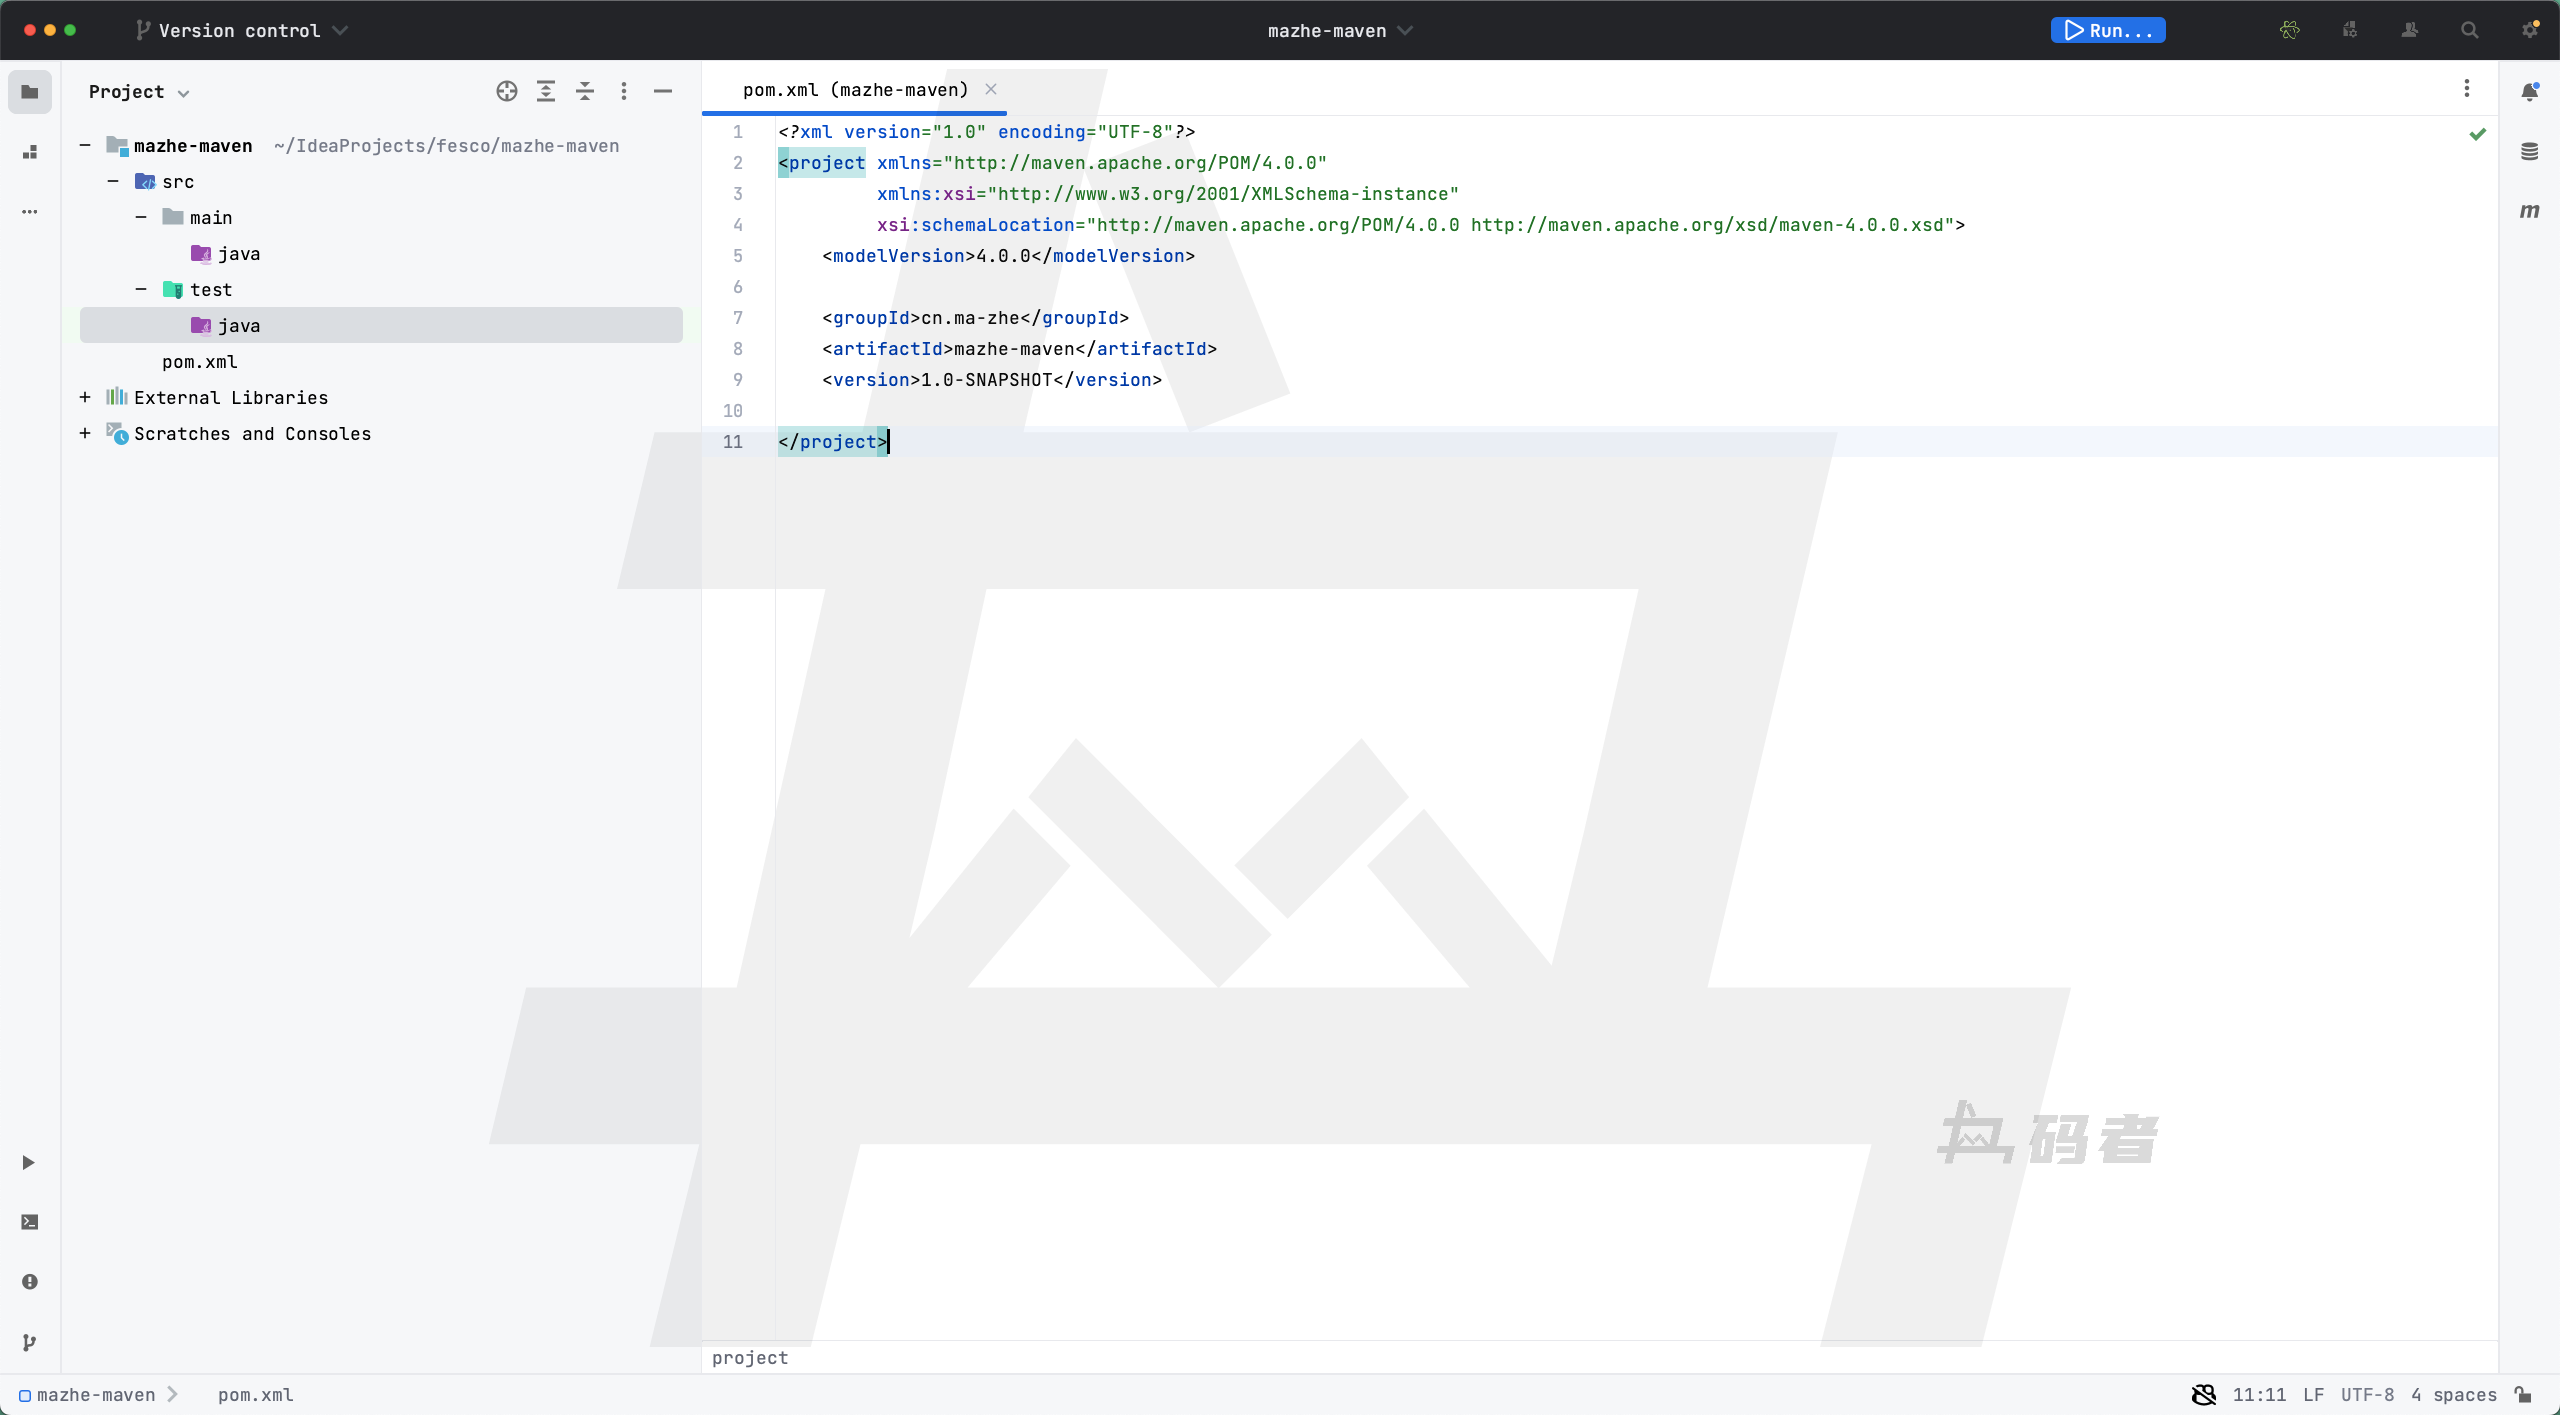This screenshot has width=2560, height=1415.
Task: Open the Maven tool window icon
Action: pyautogui.click(x=2529, y=211)
